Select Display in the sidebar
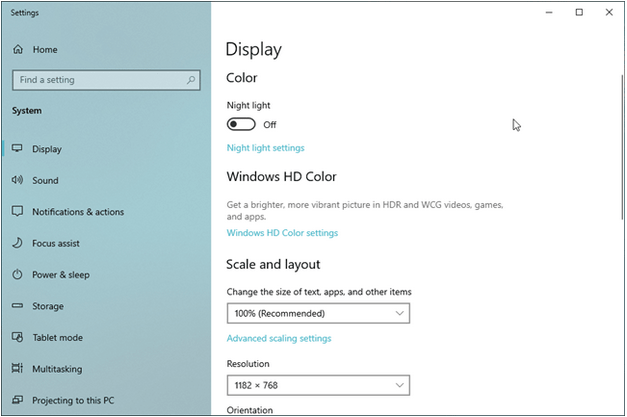The width and height of the screenshot is (627, 417). point(47,149)
